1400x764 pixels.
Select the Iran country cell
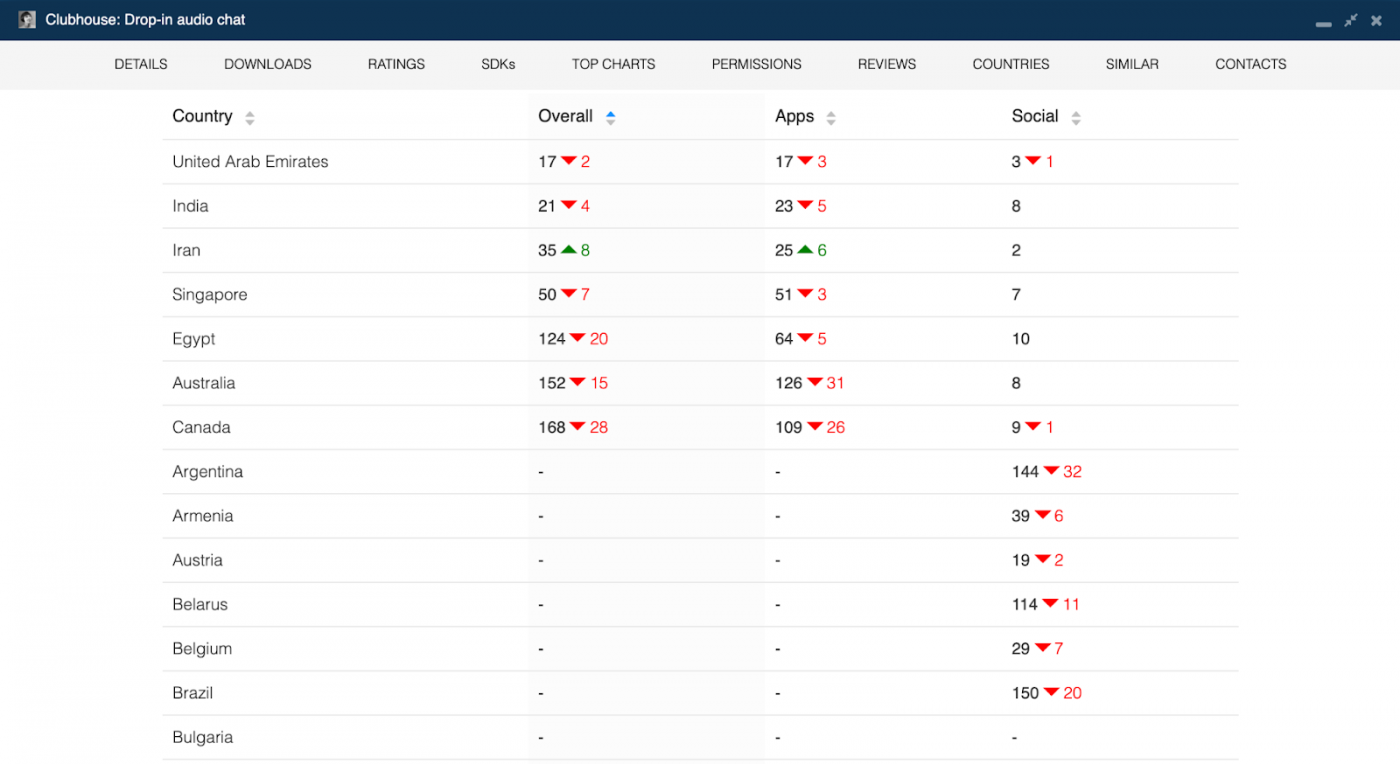coord(186,250)
